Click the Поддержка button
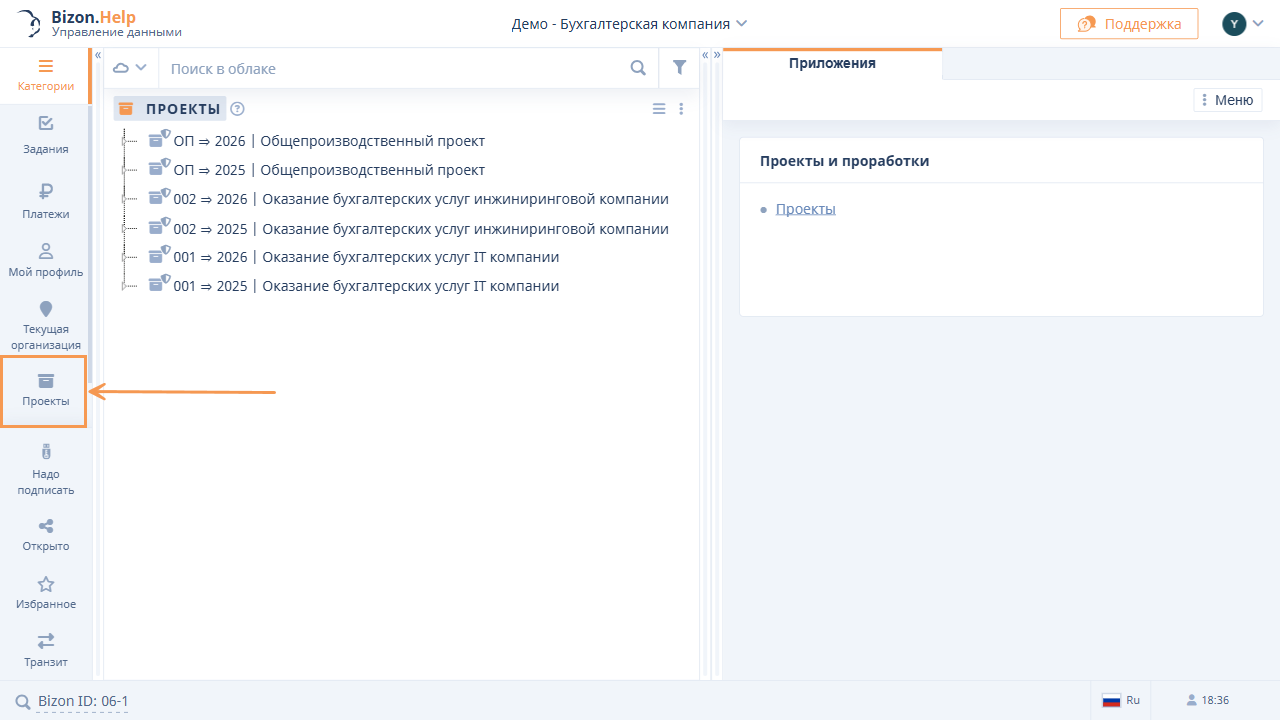Viewport: 1280px width, 720px height. coord(1128,24)
